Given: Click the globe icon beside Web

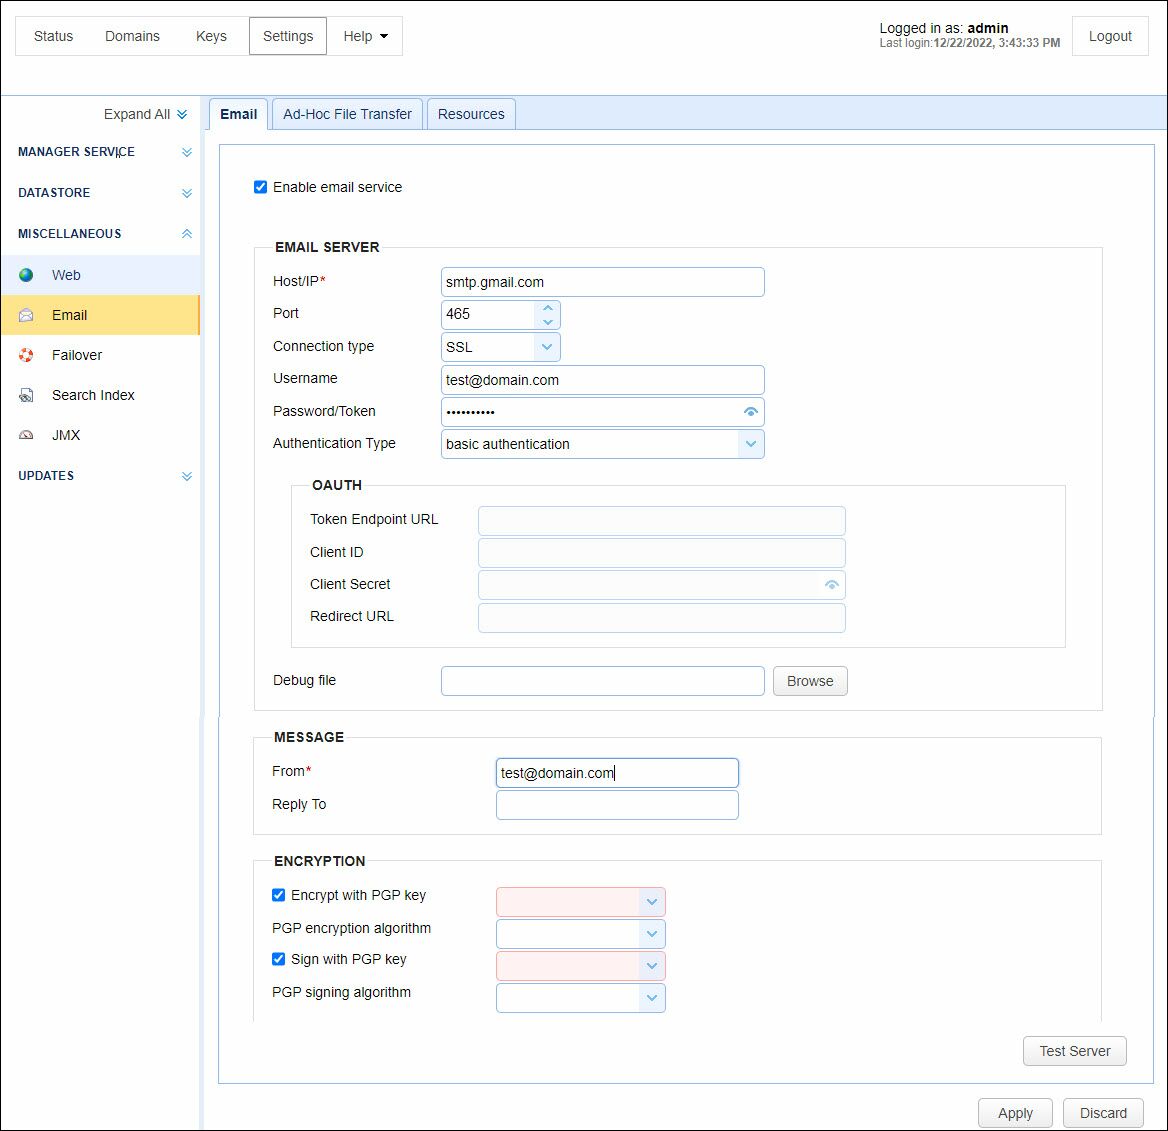Looking at the screenshot, I should click(26, 275).
